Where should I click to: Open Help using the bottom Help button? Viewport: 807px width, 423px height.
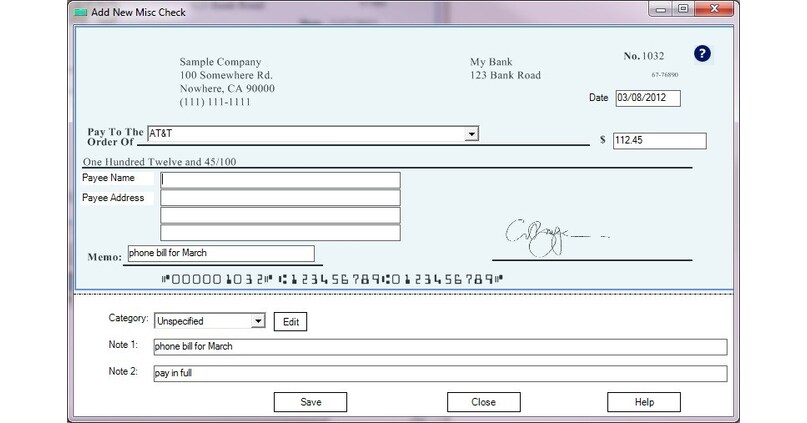coord(644,402)
